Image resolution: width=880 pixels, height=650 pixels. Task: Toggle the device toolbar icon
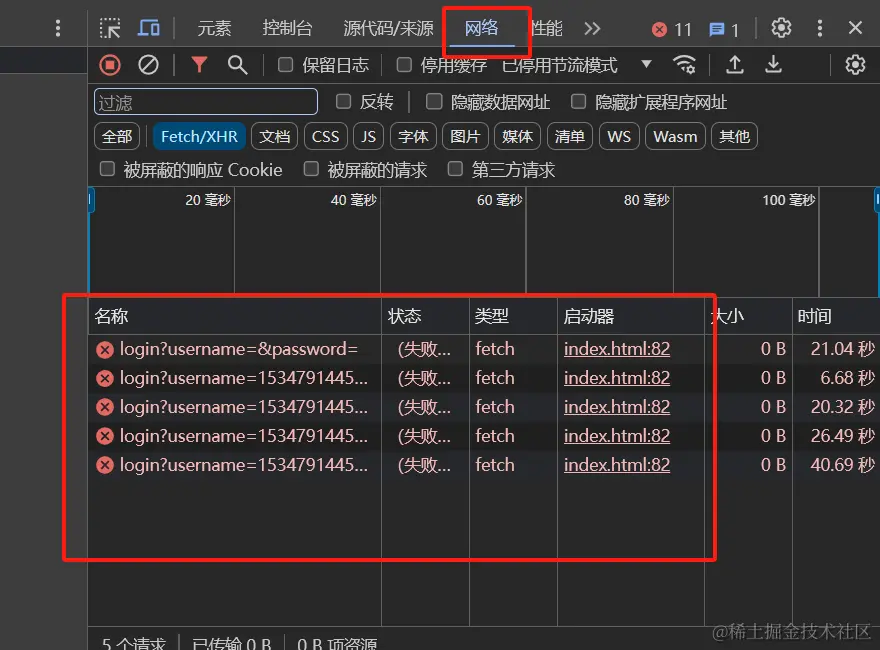[x=149, y=27]
